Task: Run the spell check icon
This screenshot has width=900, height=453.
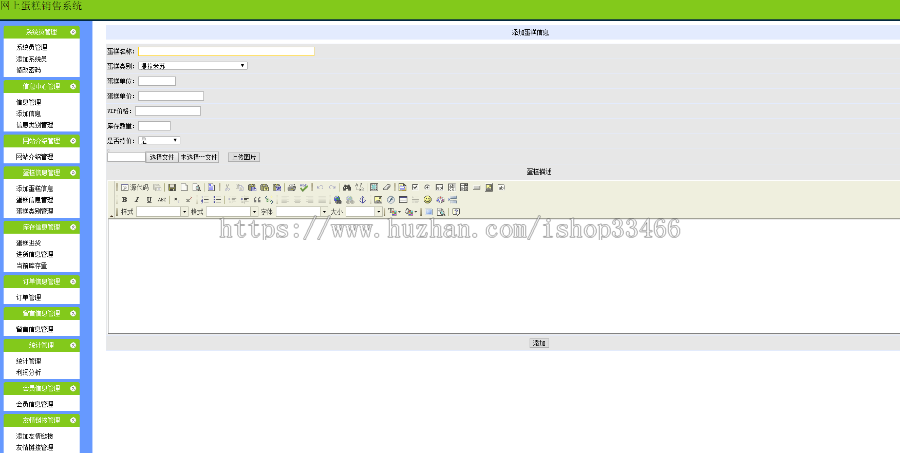Action: point(304,187)
